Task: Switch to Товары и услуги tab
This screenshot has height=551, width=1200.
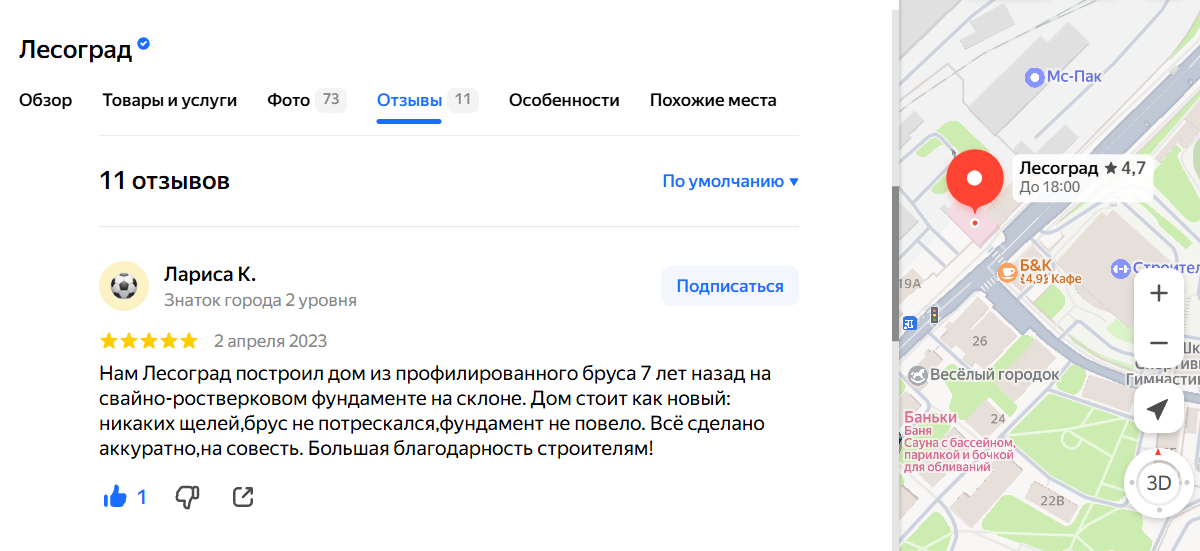Action: 170,100
